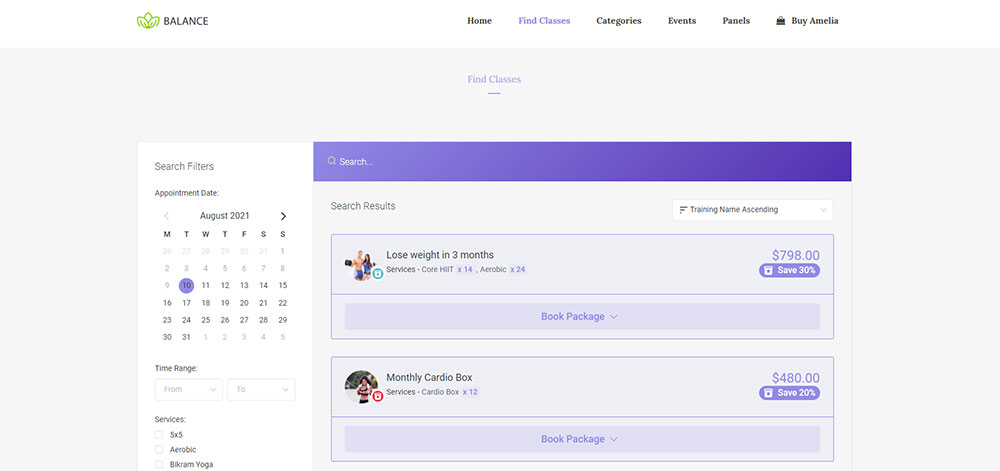The height and width of the screenshot is (471, 1000).
Task: Go to next month in calendar
Action: click(x=283, y=216)
